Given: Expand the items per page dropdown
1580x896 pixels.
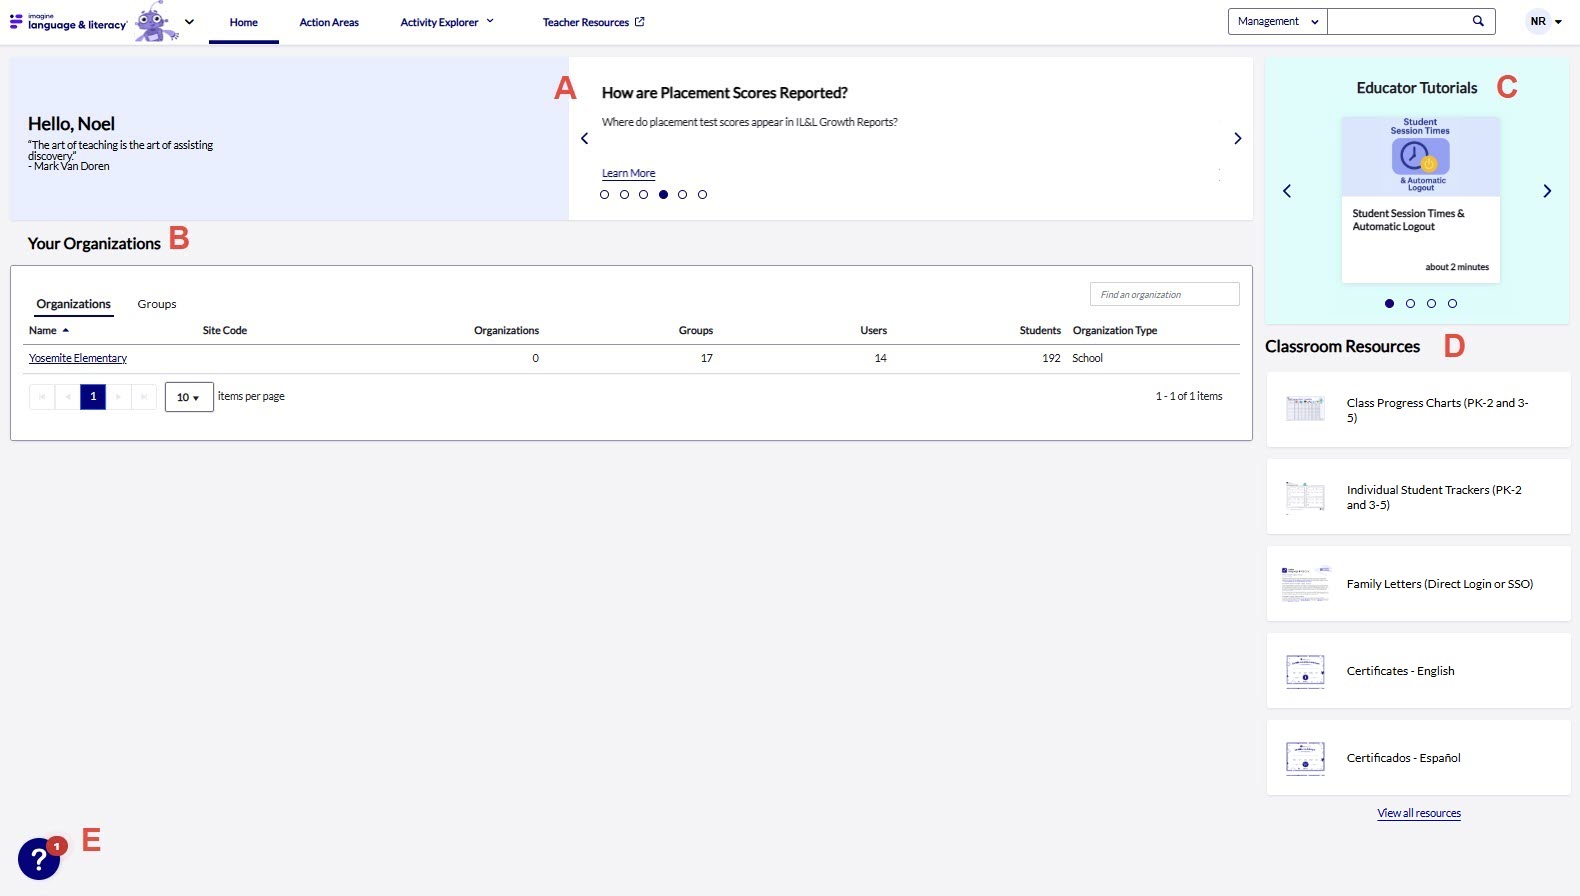Looking at the screenshot, I should (188, 397).
